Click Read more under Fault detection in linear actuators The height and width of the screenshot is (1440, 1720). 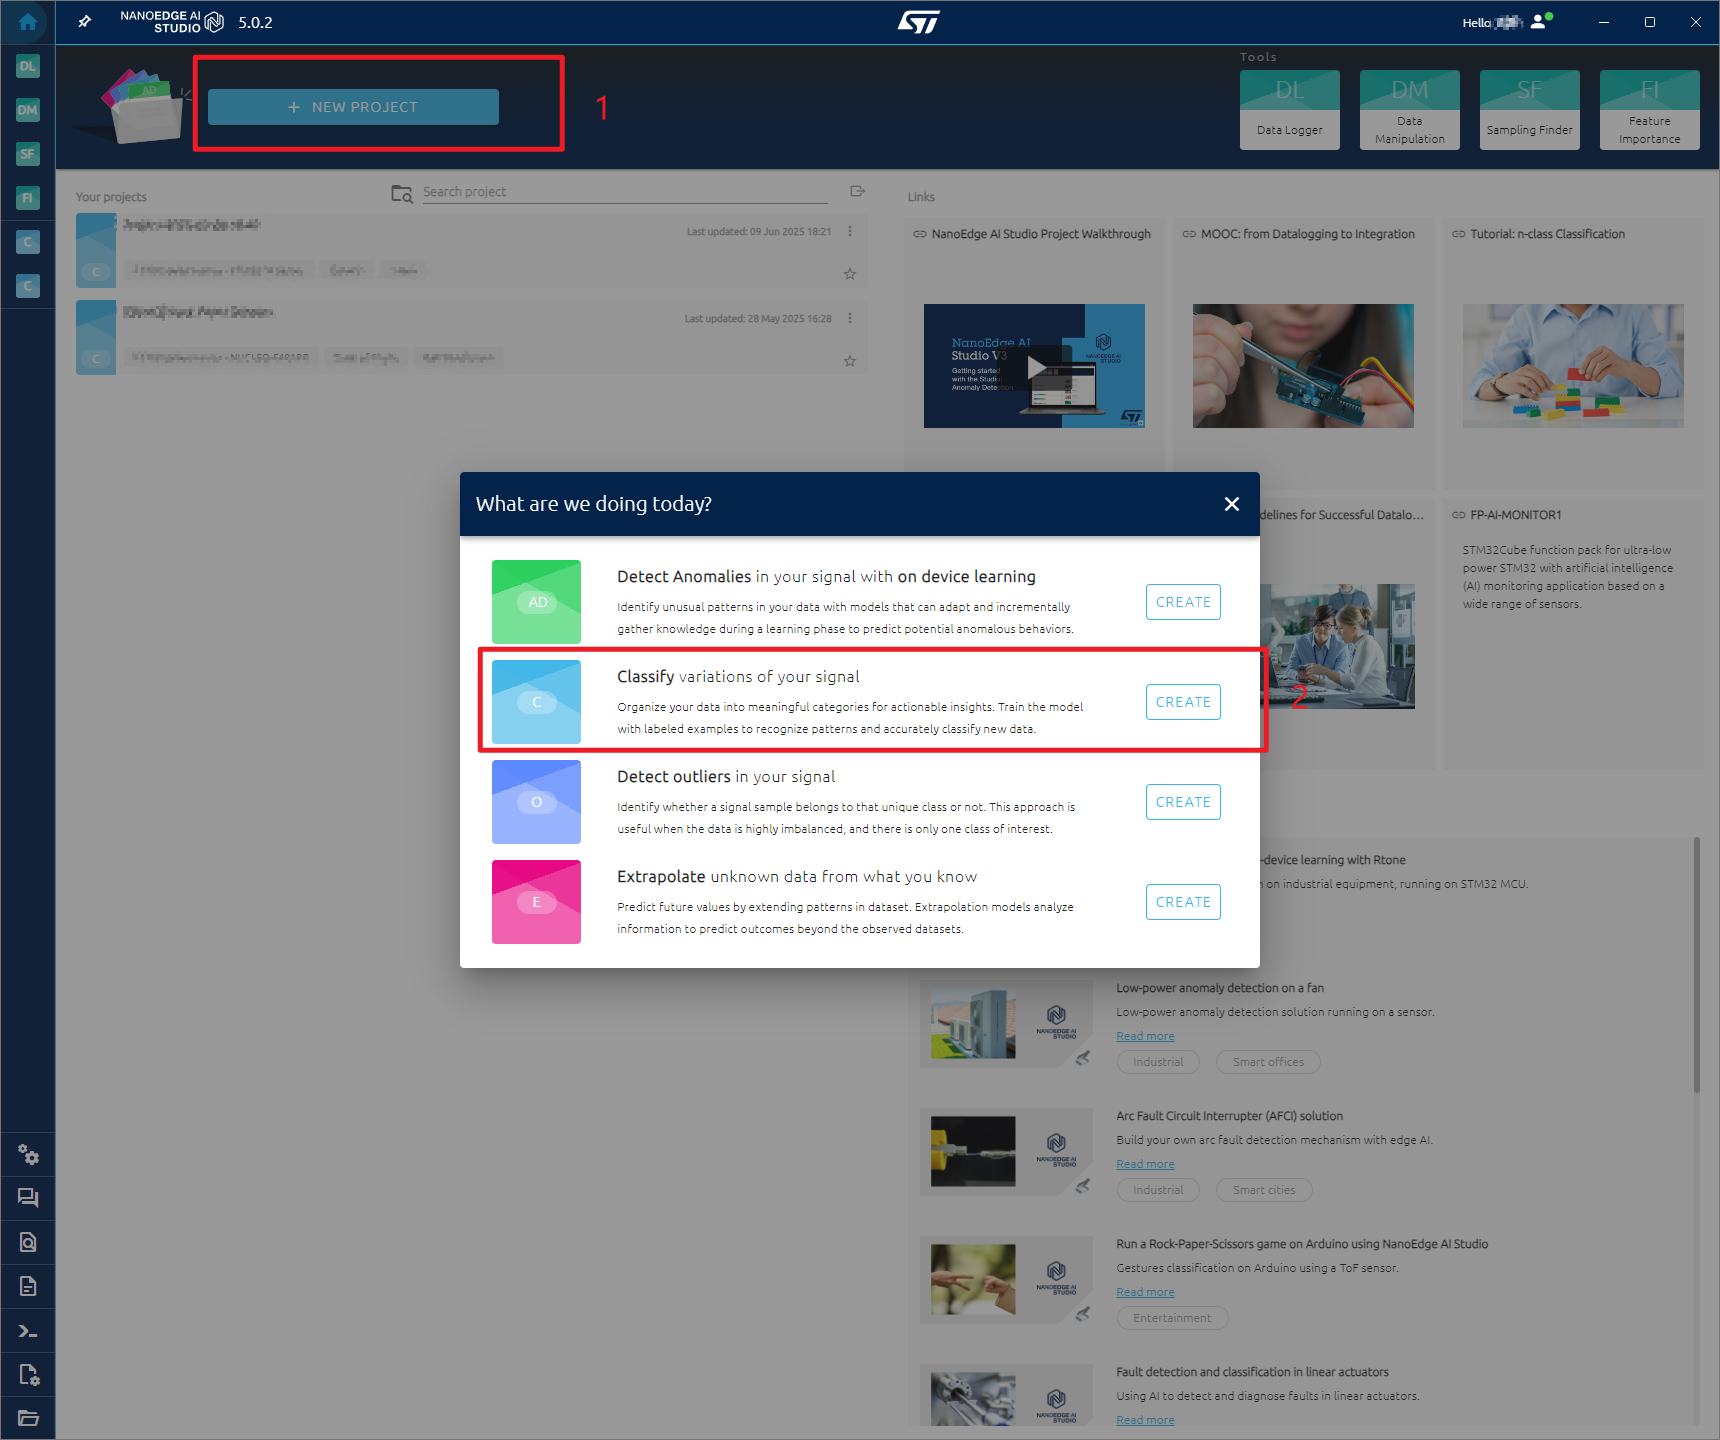tap(1145, 1420)
